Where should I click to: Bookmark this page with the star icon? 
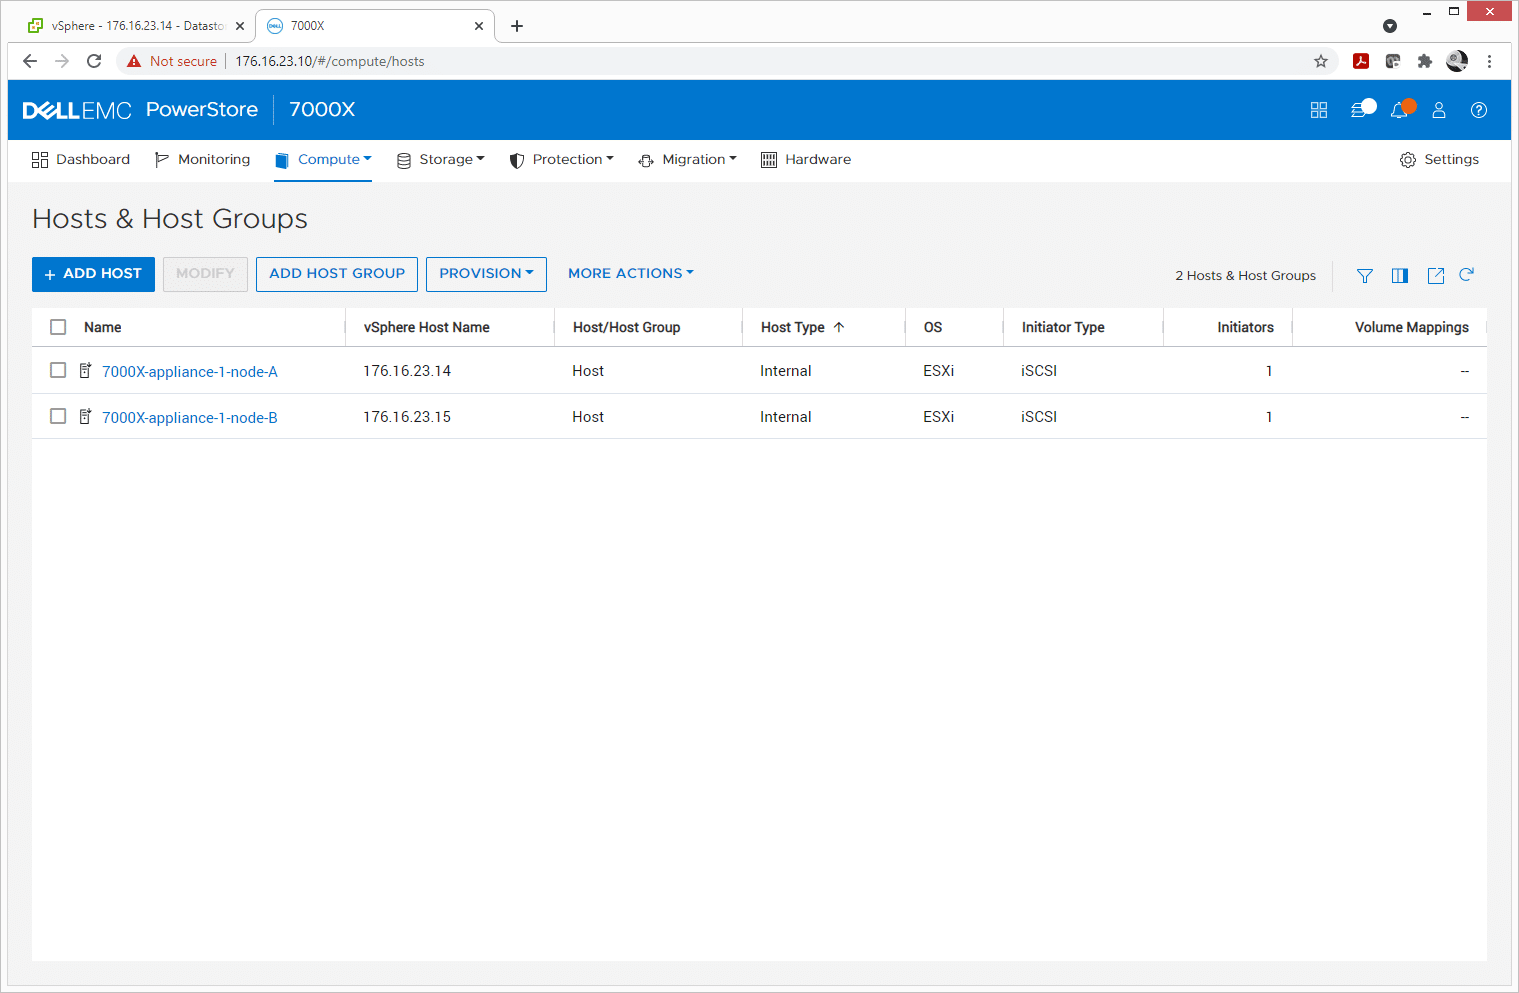point(1321,61)
